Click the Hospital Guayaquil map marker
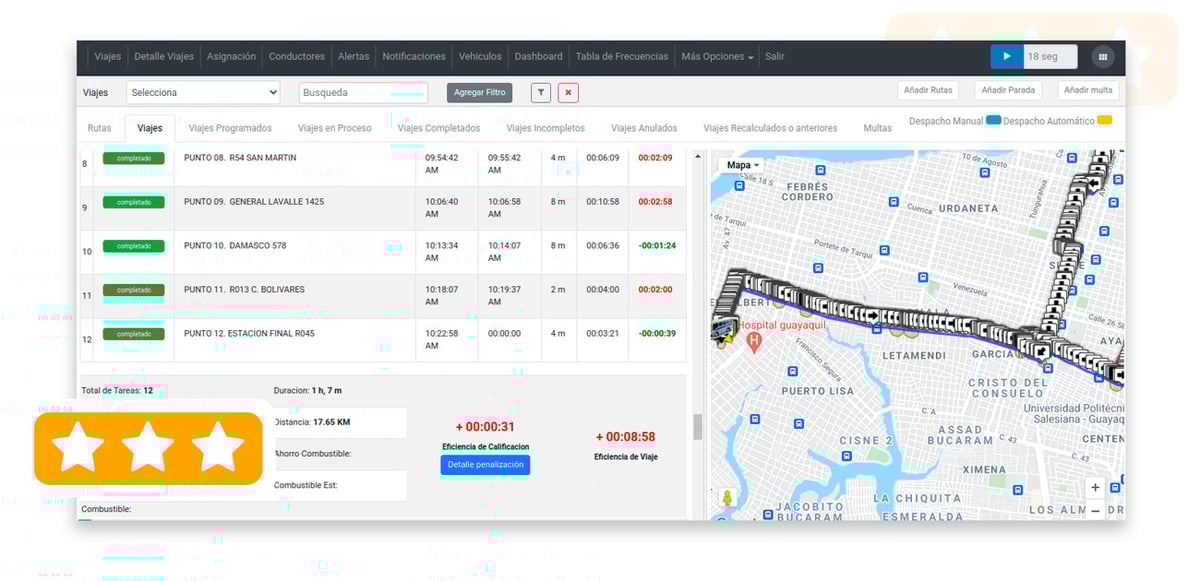Viewport: 1200px width, 581px height. click(754, 342)
